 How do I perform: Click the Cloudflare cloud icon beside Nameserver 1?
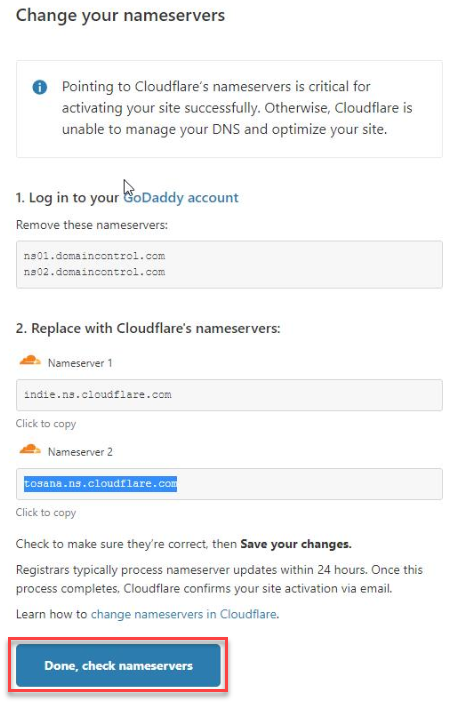30,360
